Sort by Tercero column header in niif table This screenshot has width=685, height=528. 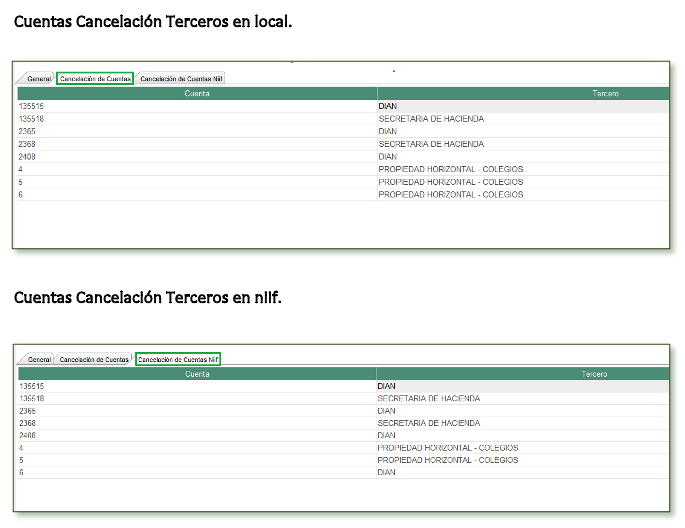(595, 374)
